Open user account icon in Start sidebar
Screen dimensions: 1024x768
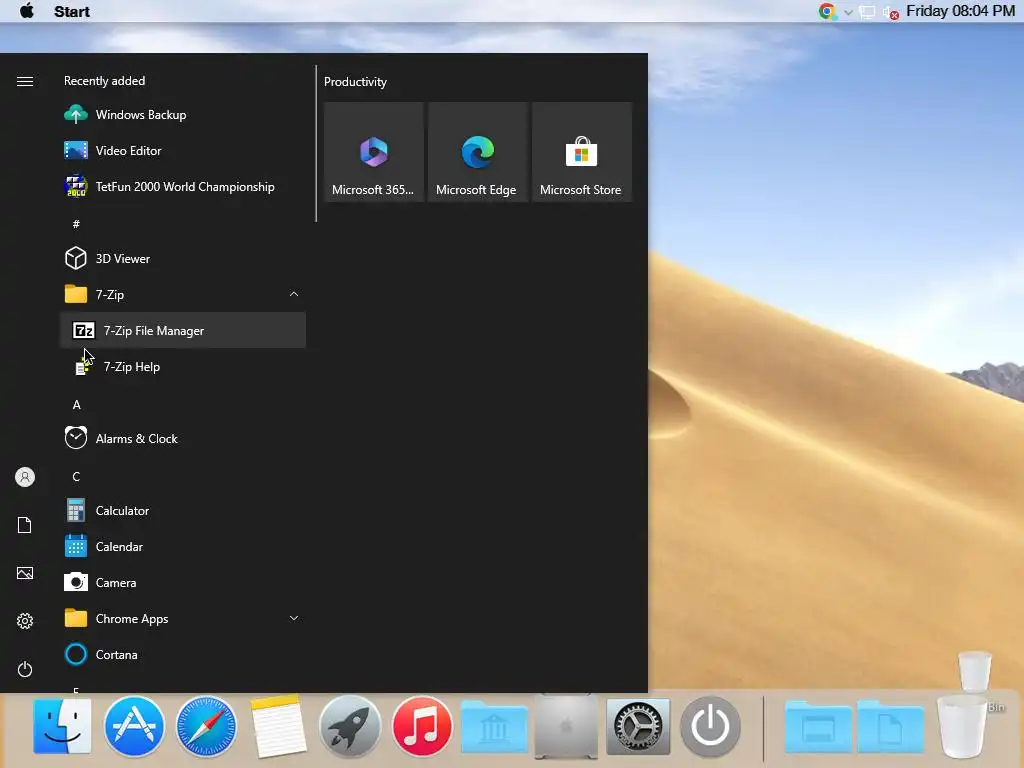coord(25,477)
